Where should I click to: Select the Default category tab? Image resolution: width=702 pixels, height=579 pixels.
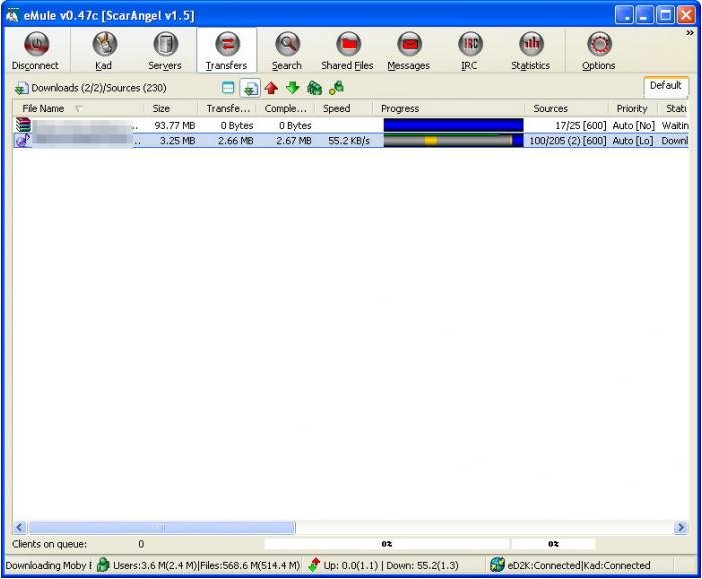pyautogui.click(x=666, y=86)
